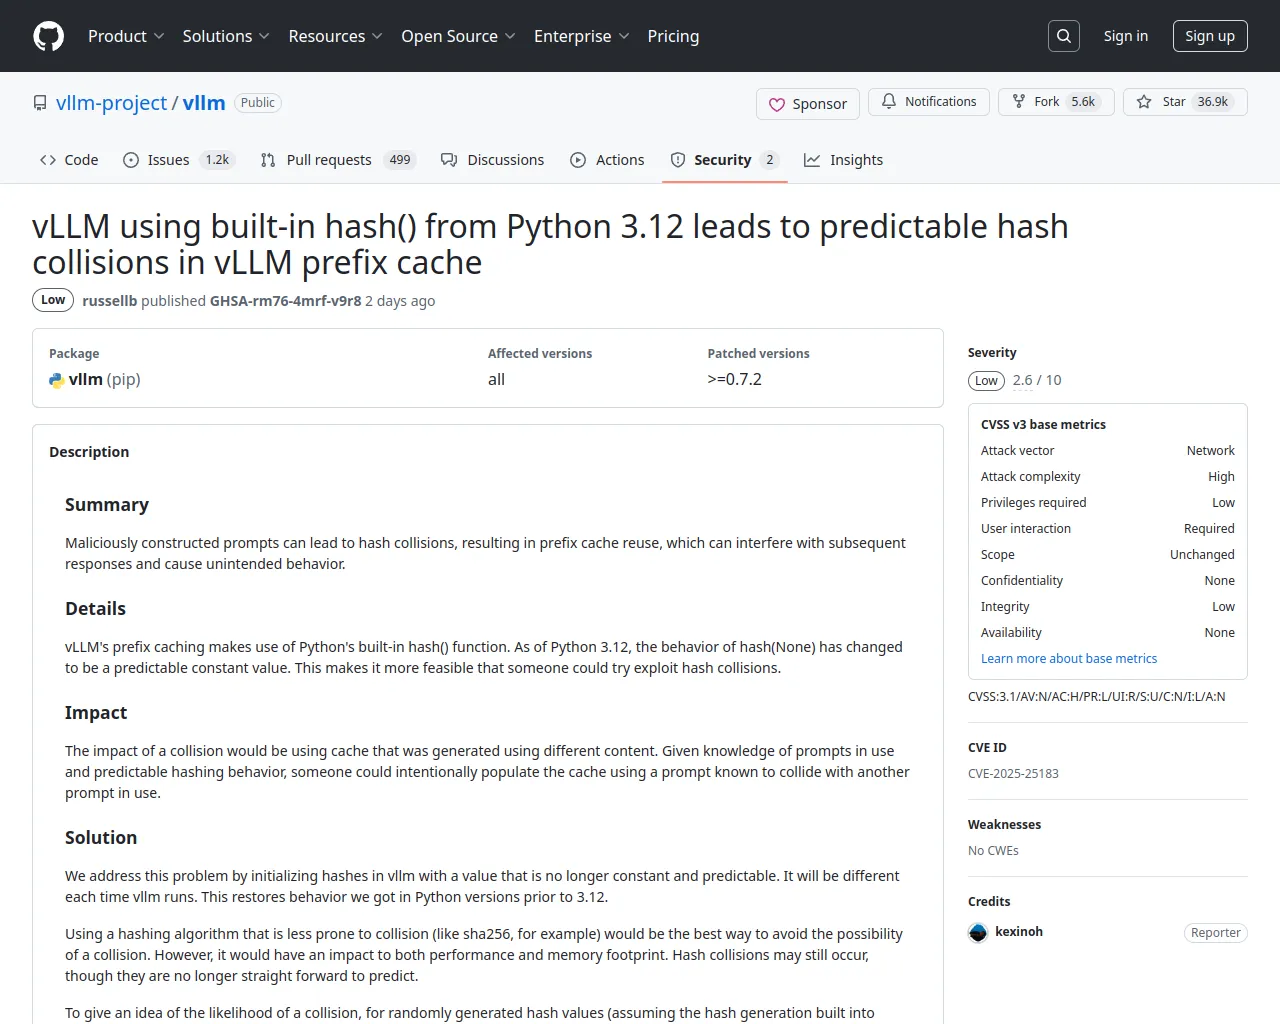This screenshot has height=1024, width=1280.
Task: Click the 1.2k issues counter
Action: pos(217,160)
